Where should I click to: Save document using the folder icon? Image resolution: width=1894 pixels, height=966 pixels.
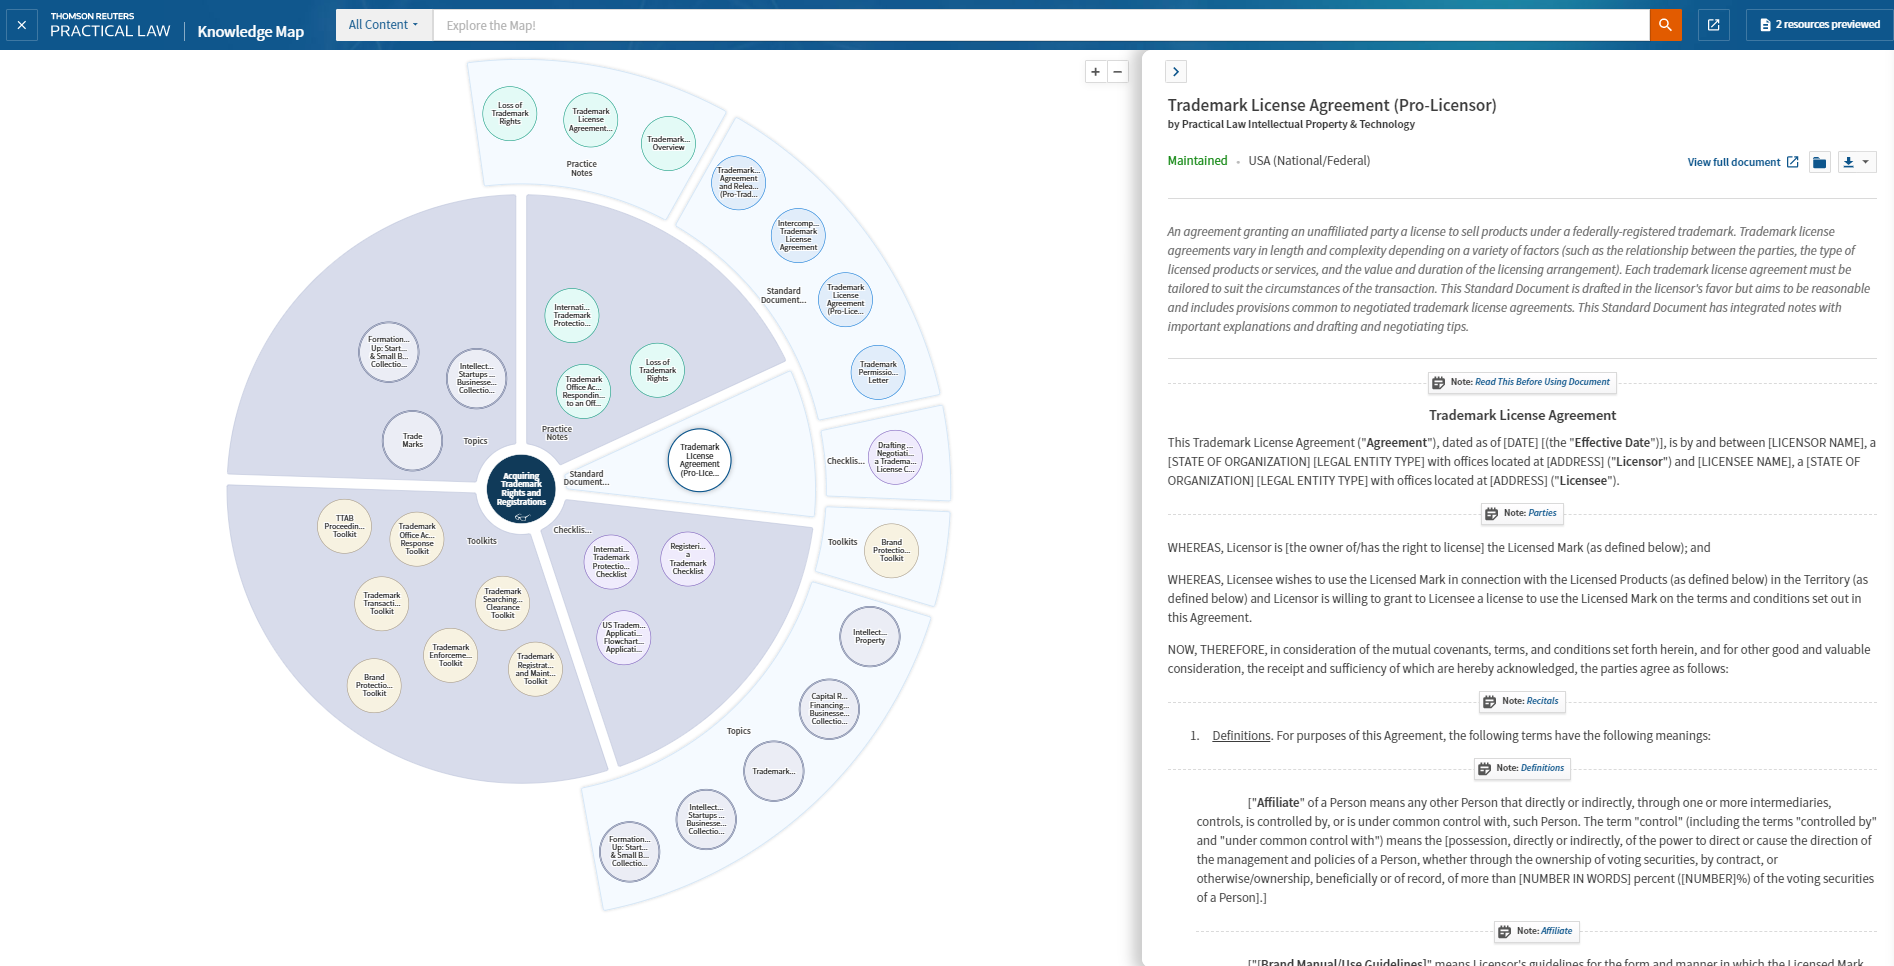click(1820, 161)
